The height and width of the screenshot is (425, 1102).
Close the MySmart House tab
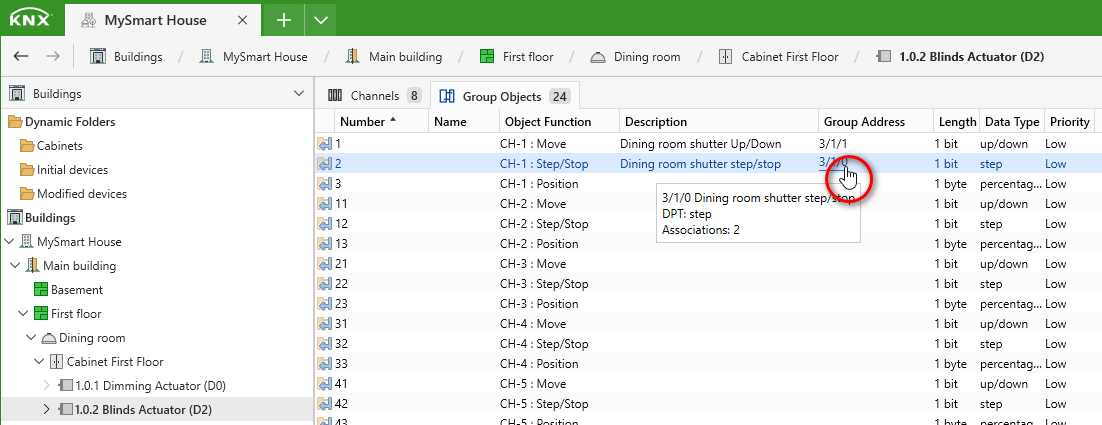[242, 20]
